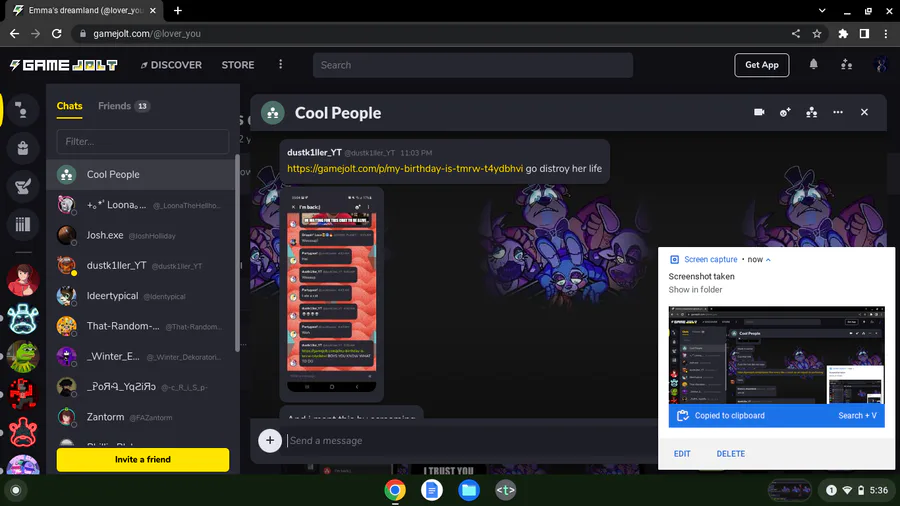Open the _Winter_E chat

coord(141,356)
